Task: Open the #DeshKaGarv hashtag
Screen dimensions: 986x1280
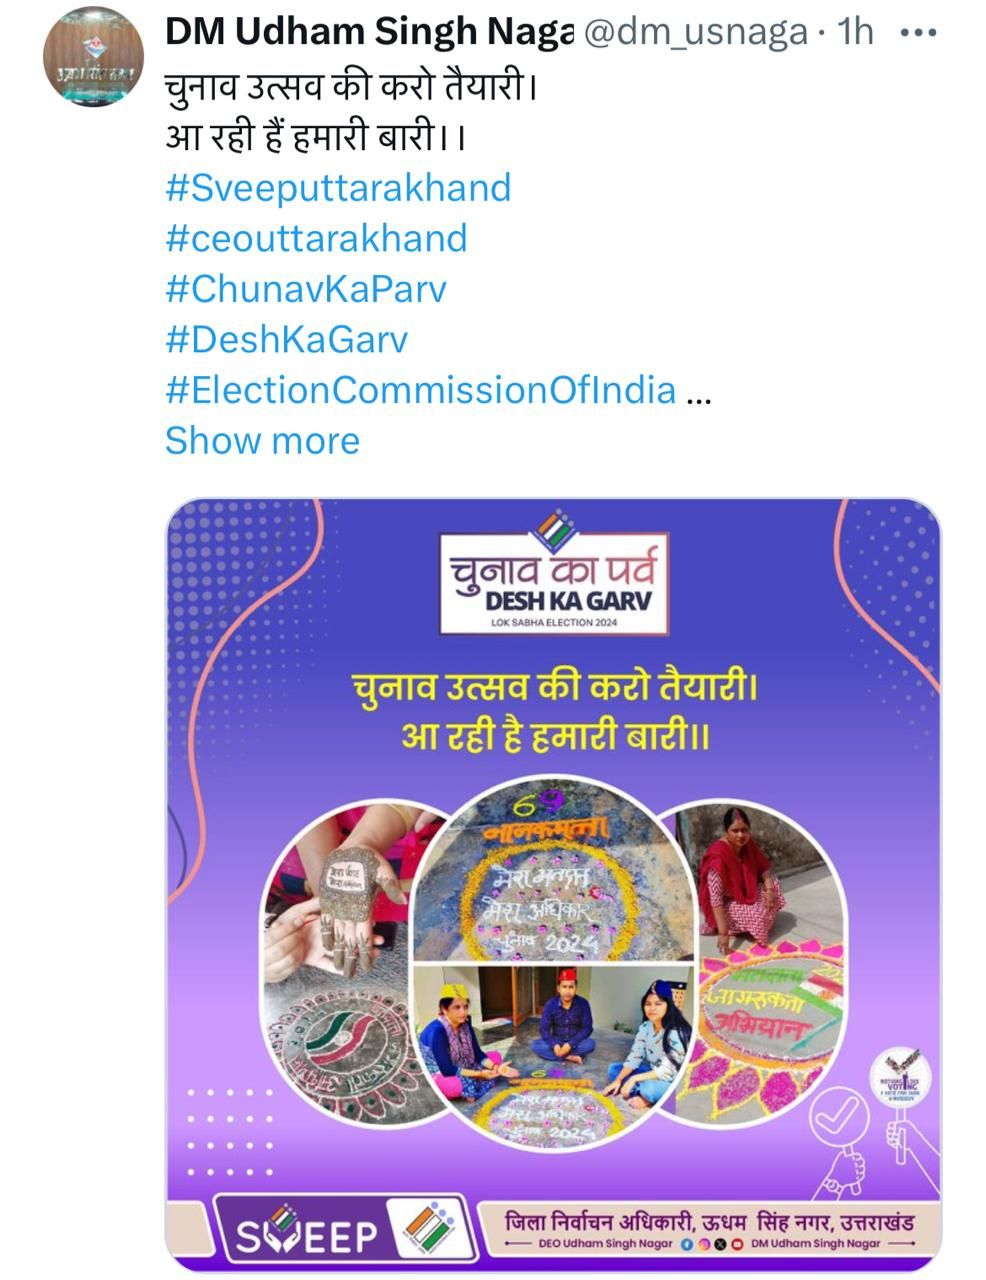Action: point(287,340)
